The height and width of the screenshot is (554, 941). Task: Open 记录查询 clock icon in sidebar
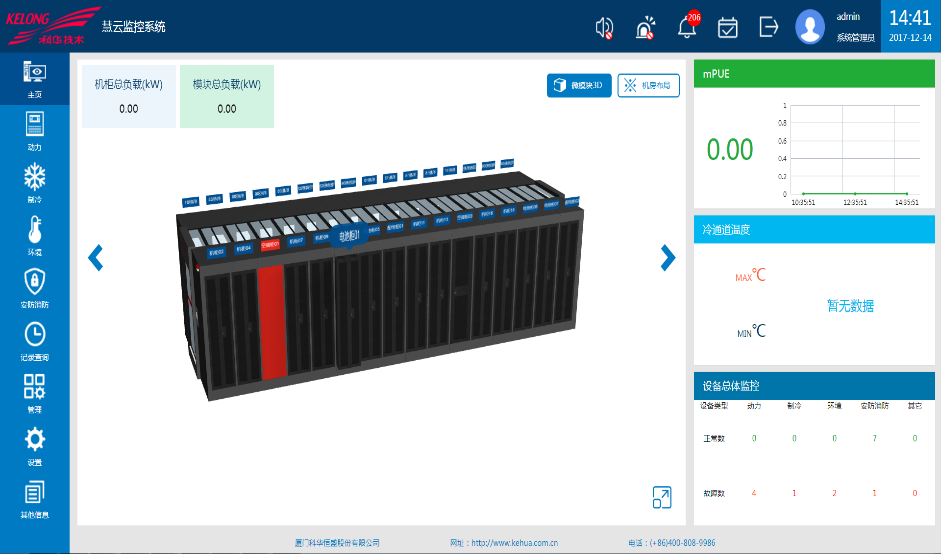tap(34, 335)
